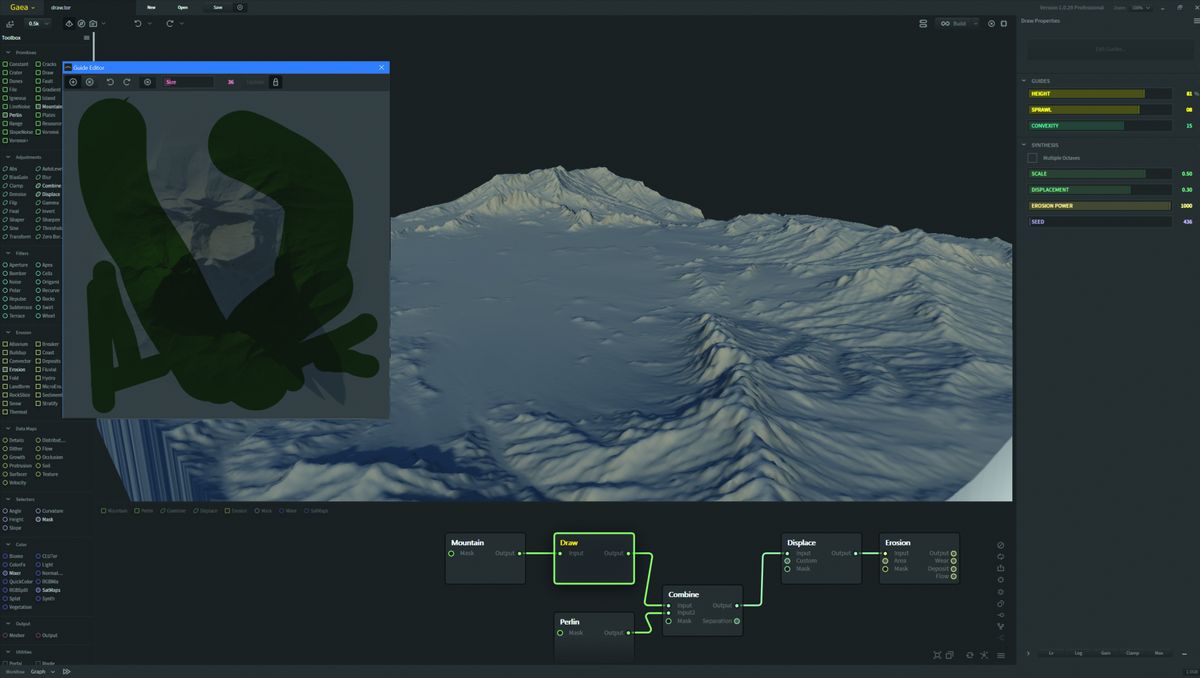Click the camera icon in the viewport toolbar
This screenshot has width=1200, height=678.
coord(93,23)
